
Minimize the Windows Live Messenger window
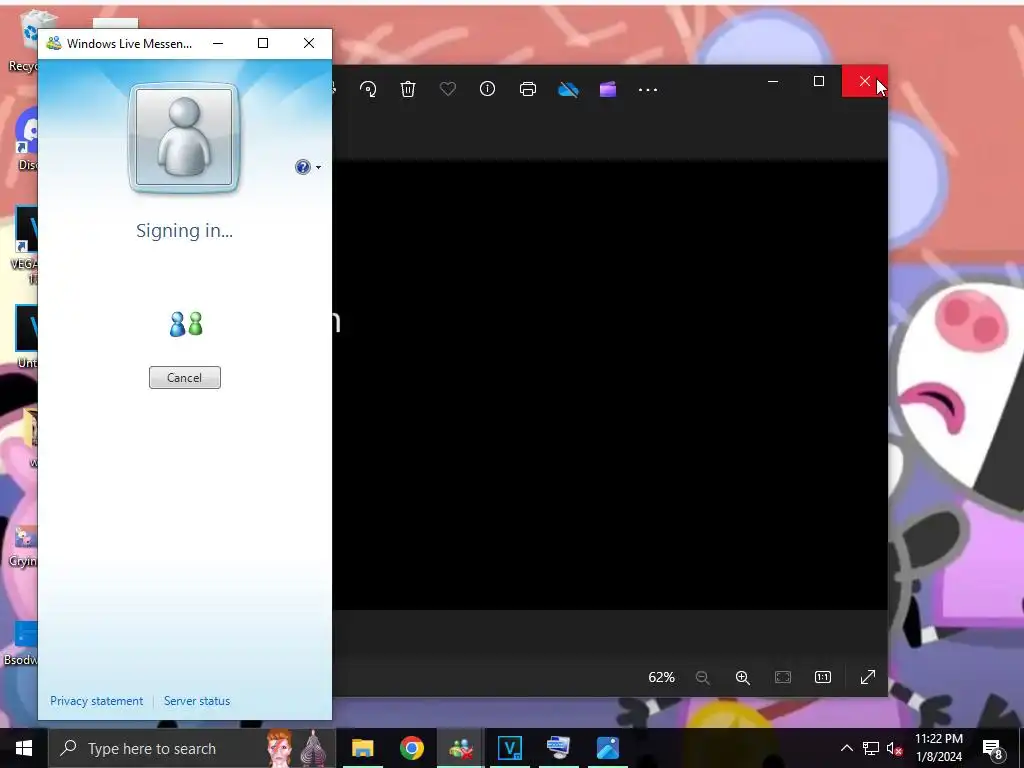coord(218,43)
